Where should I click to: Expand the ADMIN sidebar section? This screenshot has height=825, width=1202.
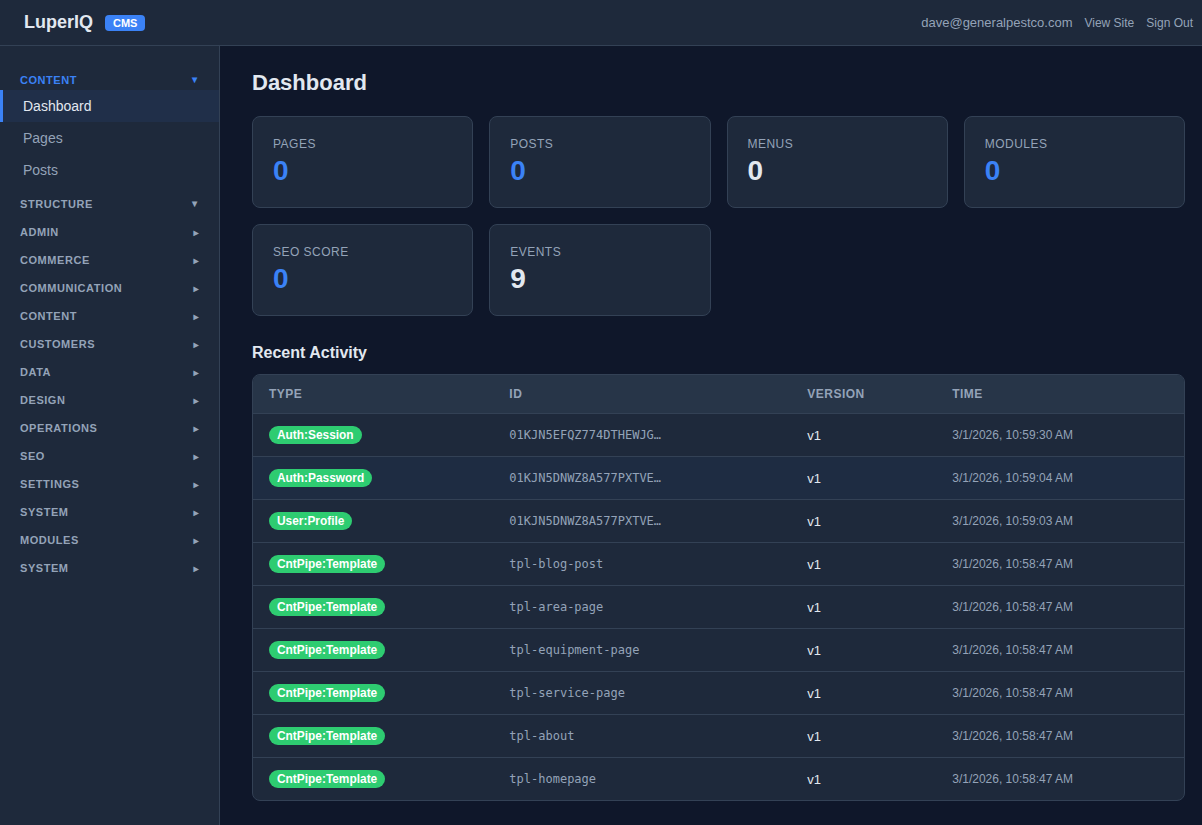click(x=108, y=232)
